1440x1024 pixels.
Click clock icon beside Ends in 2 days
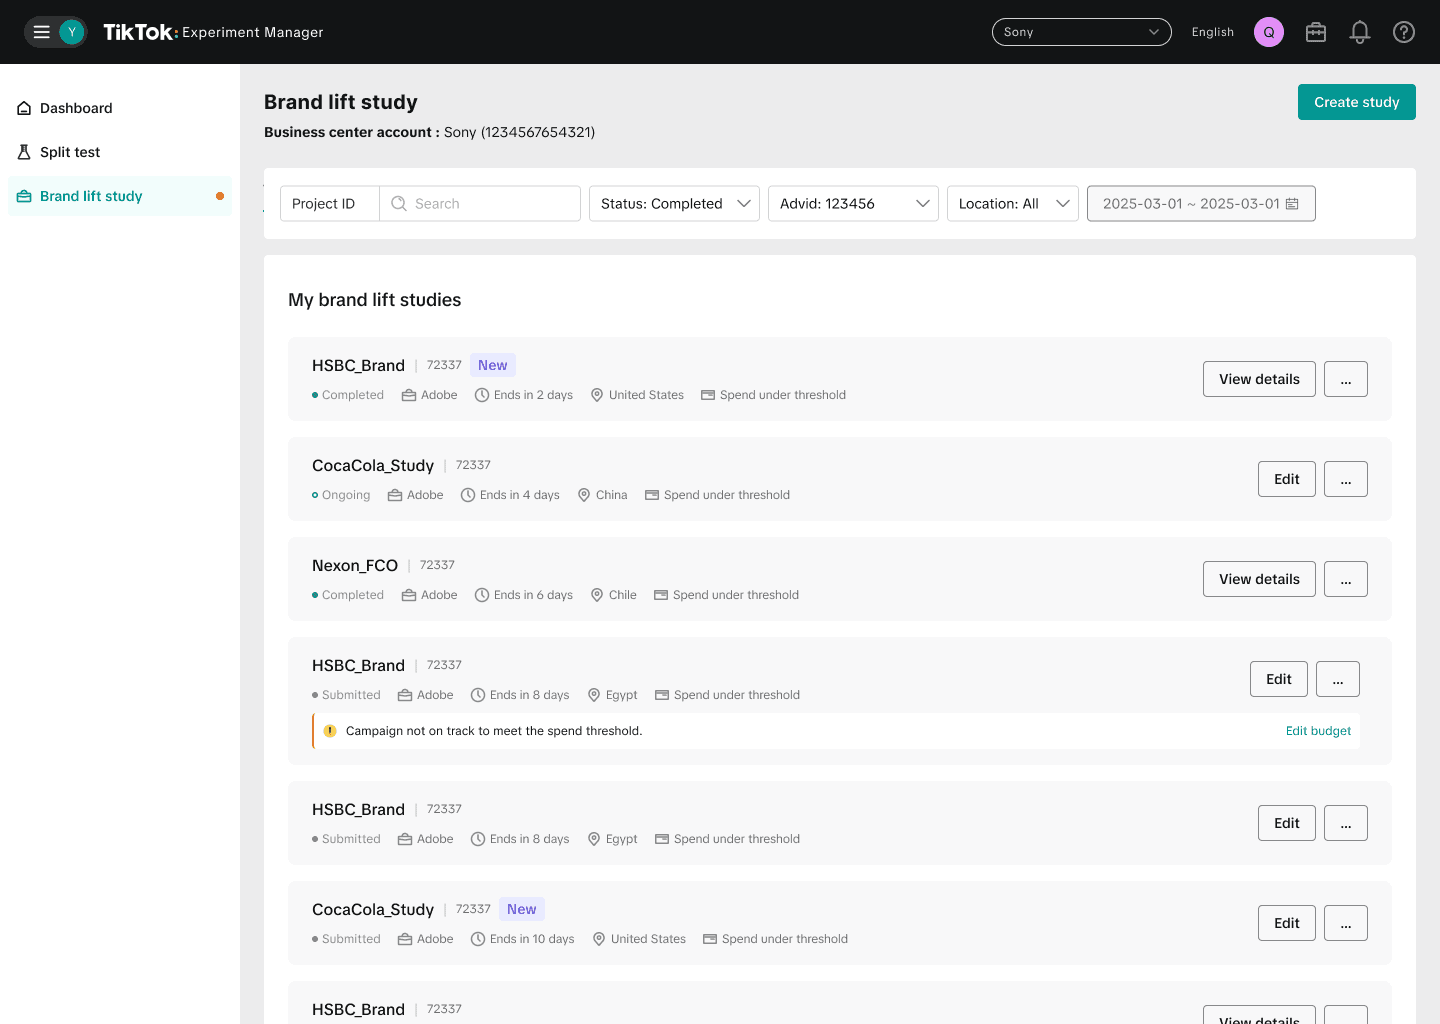click(482, 395)
